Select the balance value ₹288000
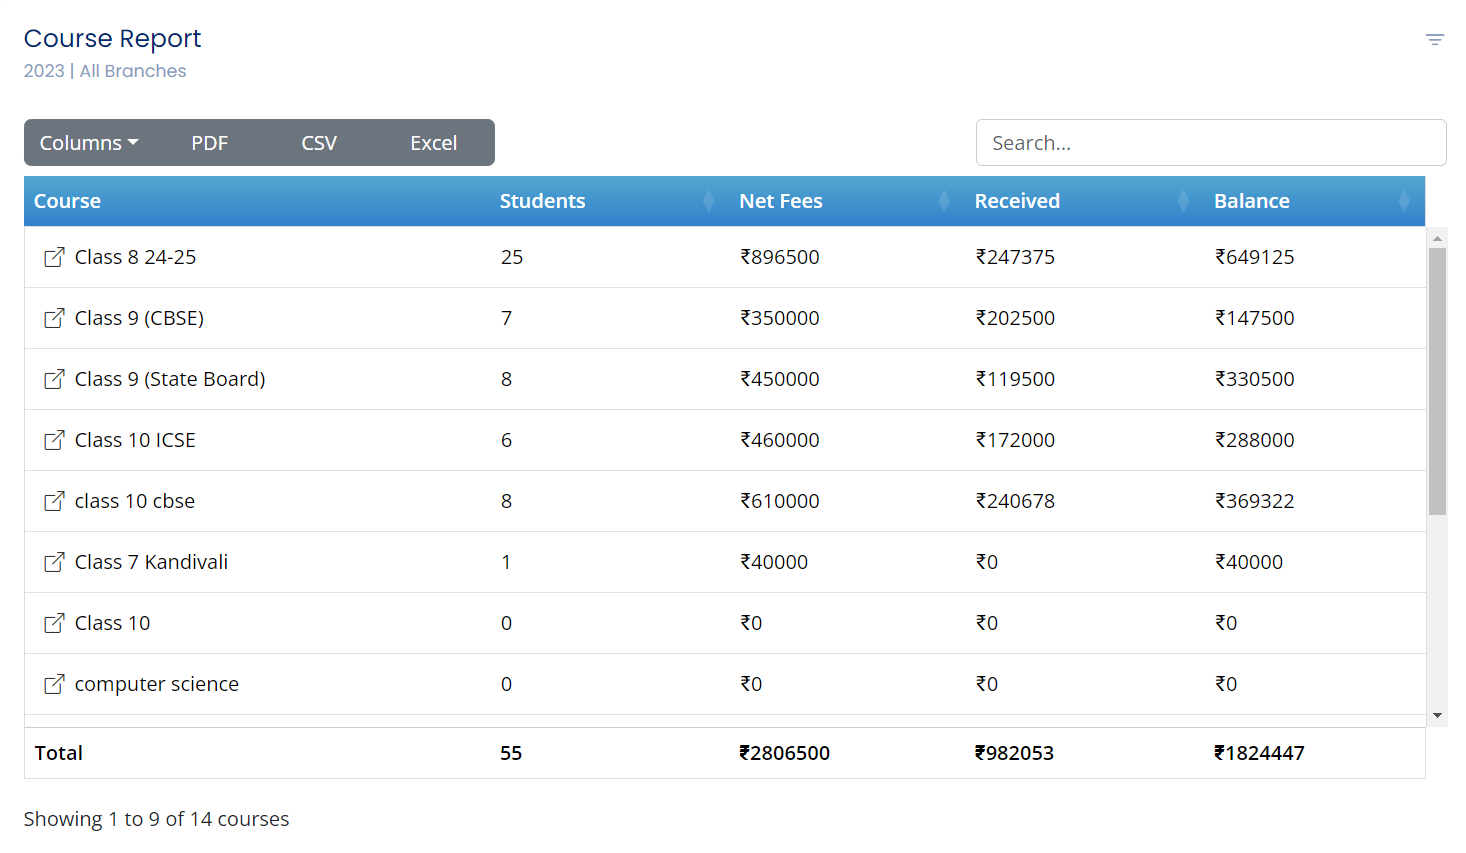The width and height of the screenshot is (1466, 853). [1255, 440]
